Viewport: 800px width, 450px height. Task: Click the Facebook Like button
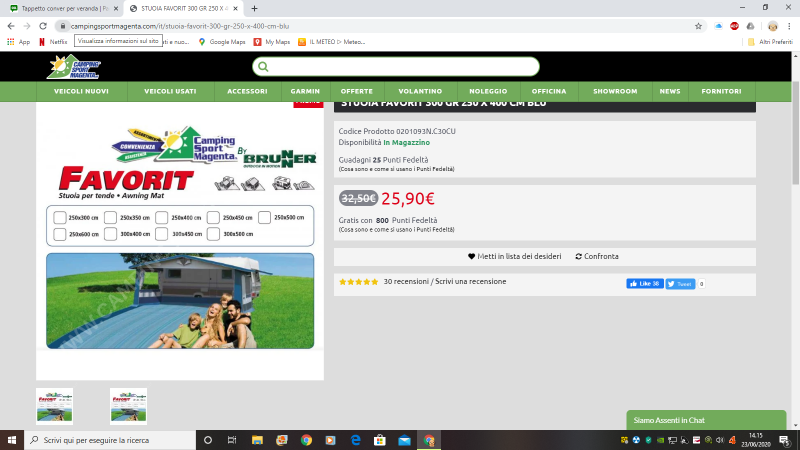pyautogui.click(x=644, y=284)
